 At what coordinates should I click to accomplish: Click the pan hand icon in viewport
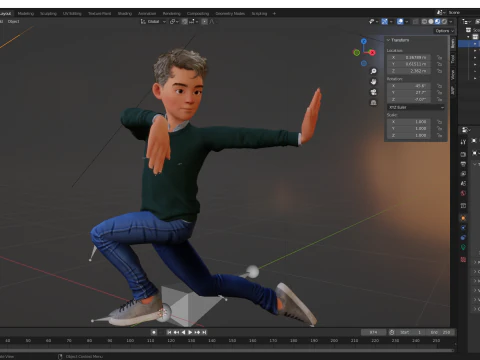[x=373, y=82]
